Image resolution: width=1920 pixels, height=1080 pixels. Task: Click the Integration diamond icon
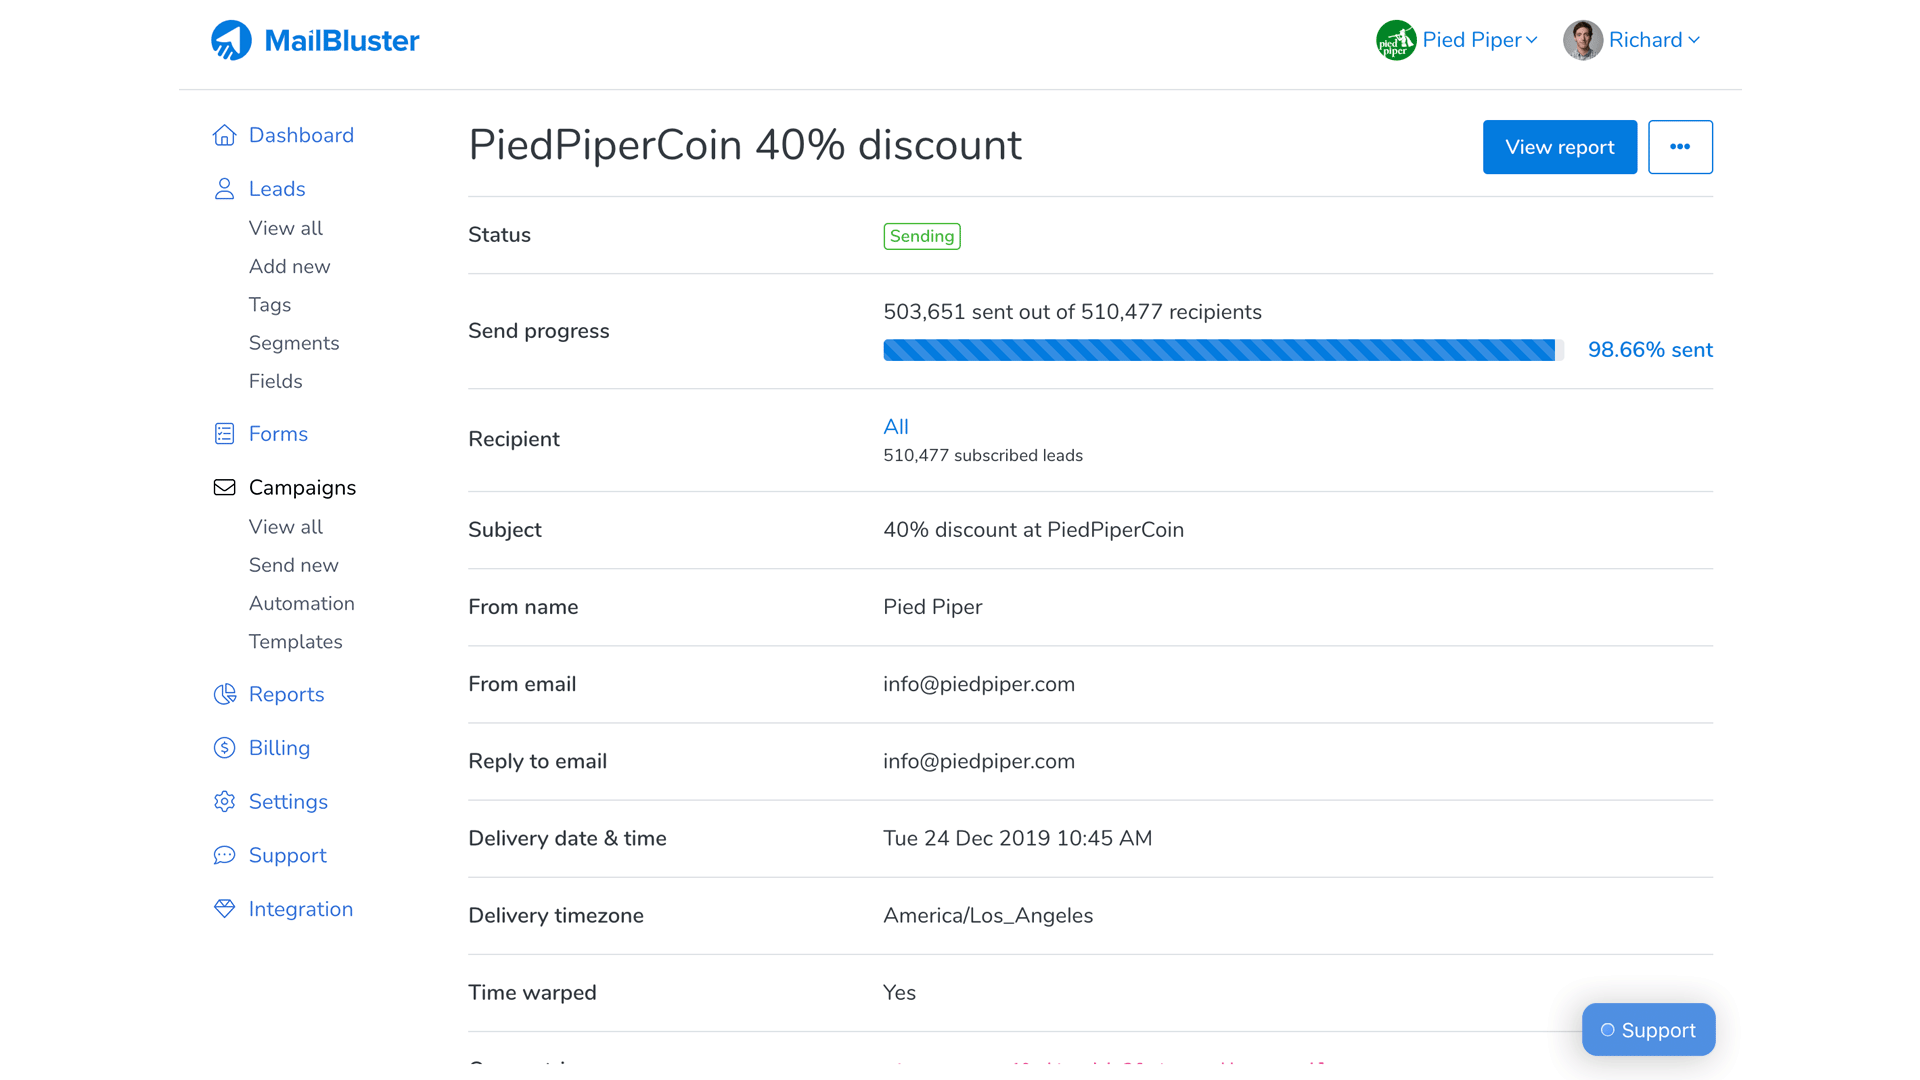click(x=224, y=908)
